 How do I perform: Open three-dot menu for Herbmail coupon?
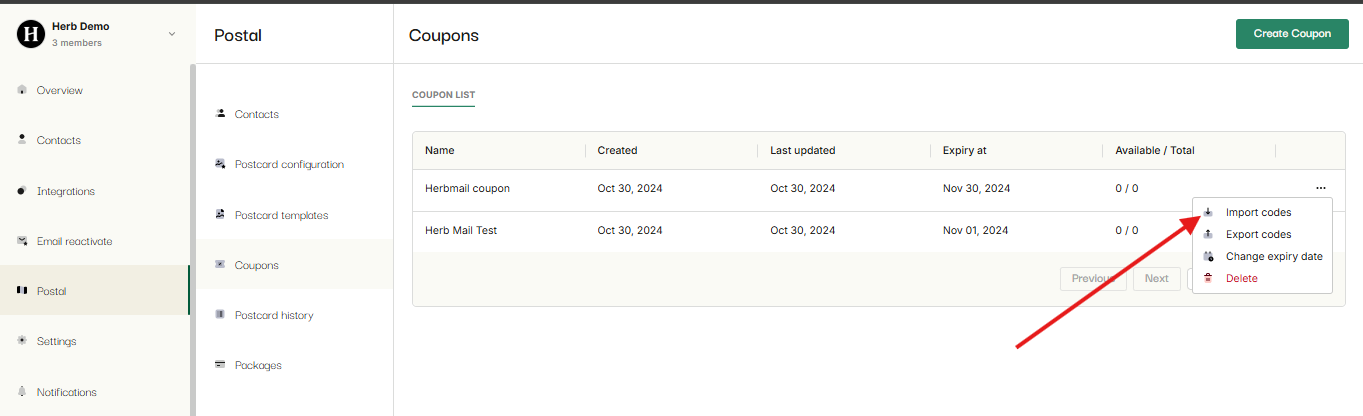(x=1321, y=188)
